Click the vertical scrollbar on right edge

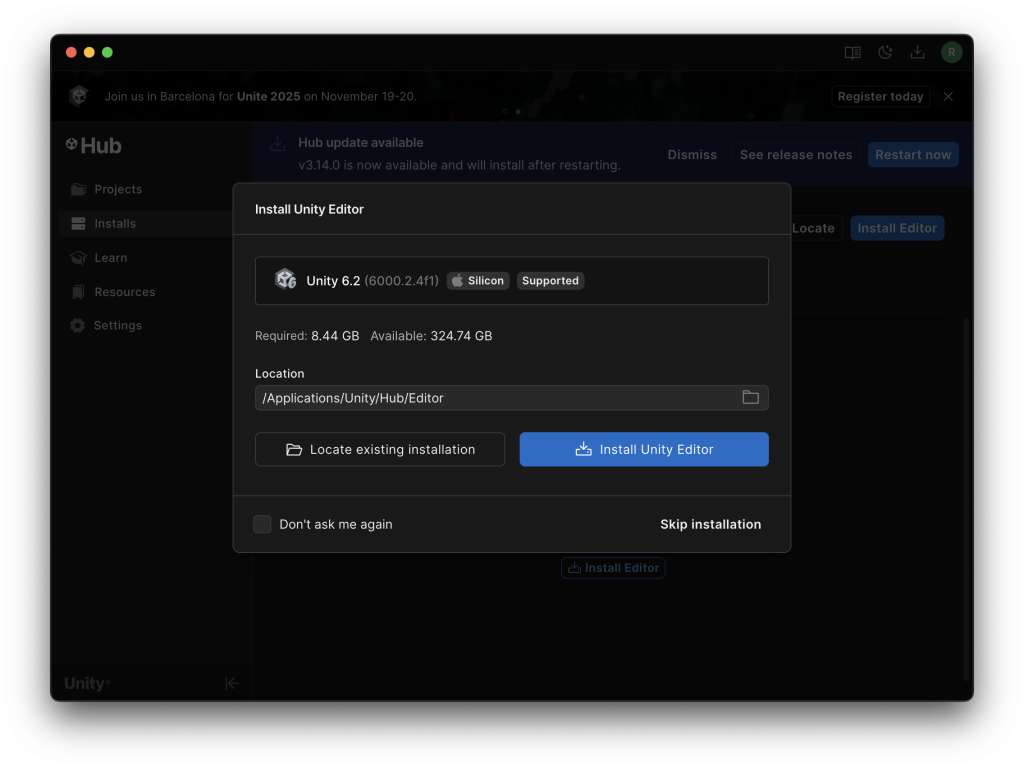pos(967,500)
